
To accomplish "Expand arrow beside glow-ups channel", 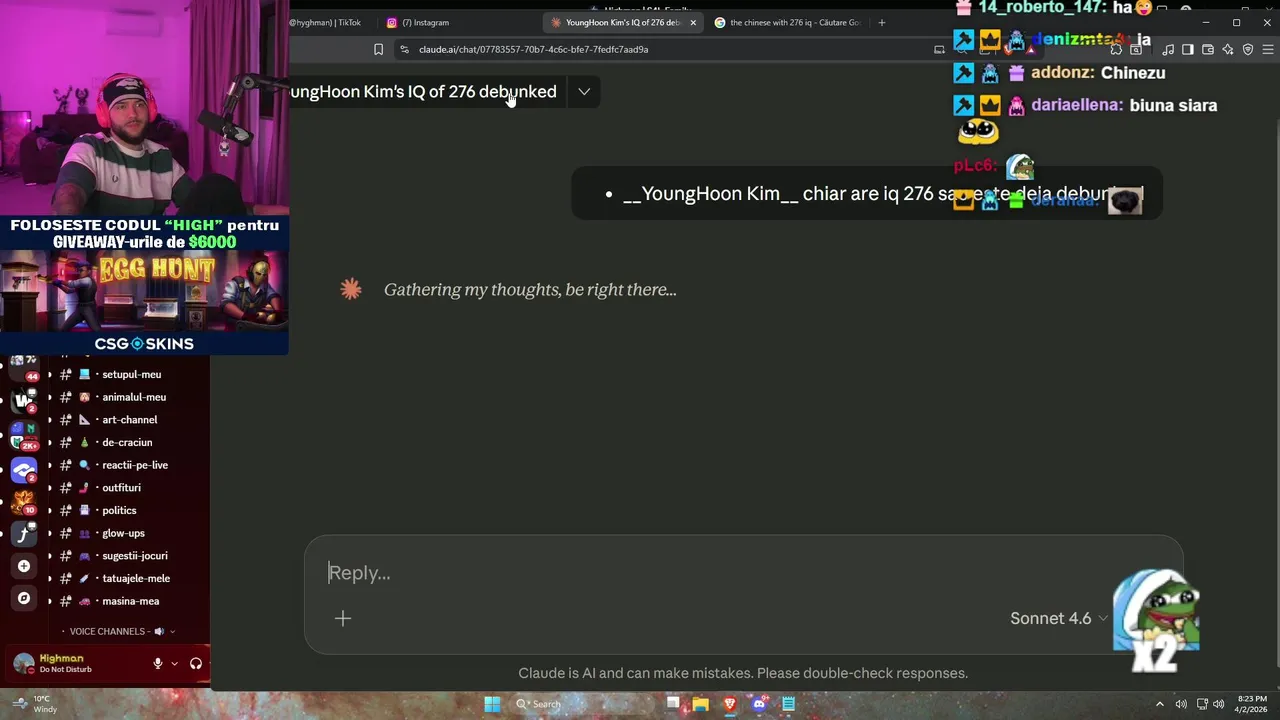I will pos(50,533).
